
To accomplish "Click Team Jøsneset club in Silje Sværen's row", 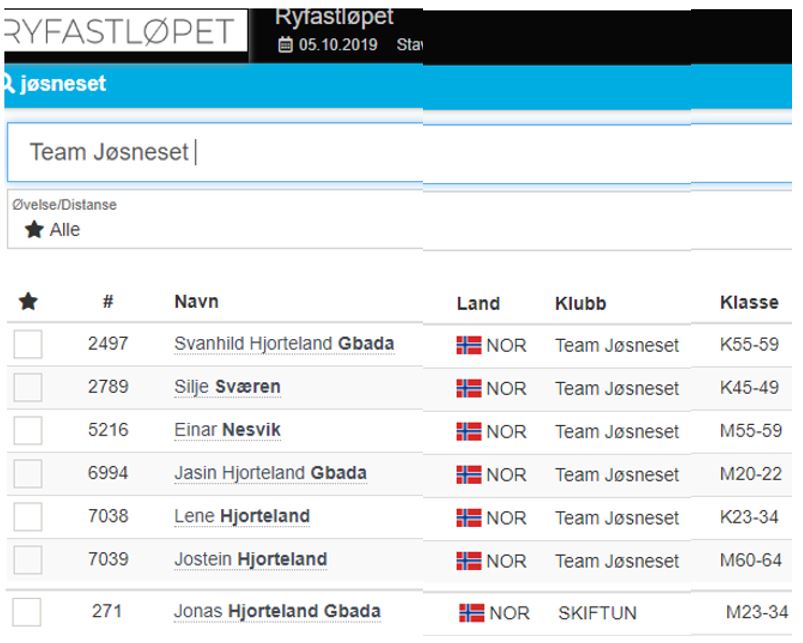I will [x=617, y=388].
